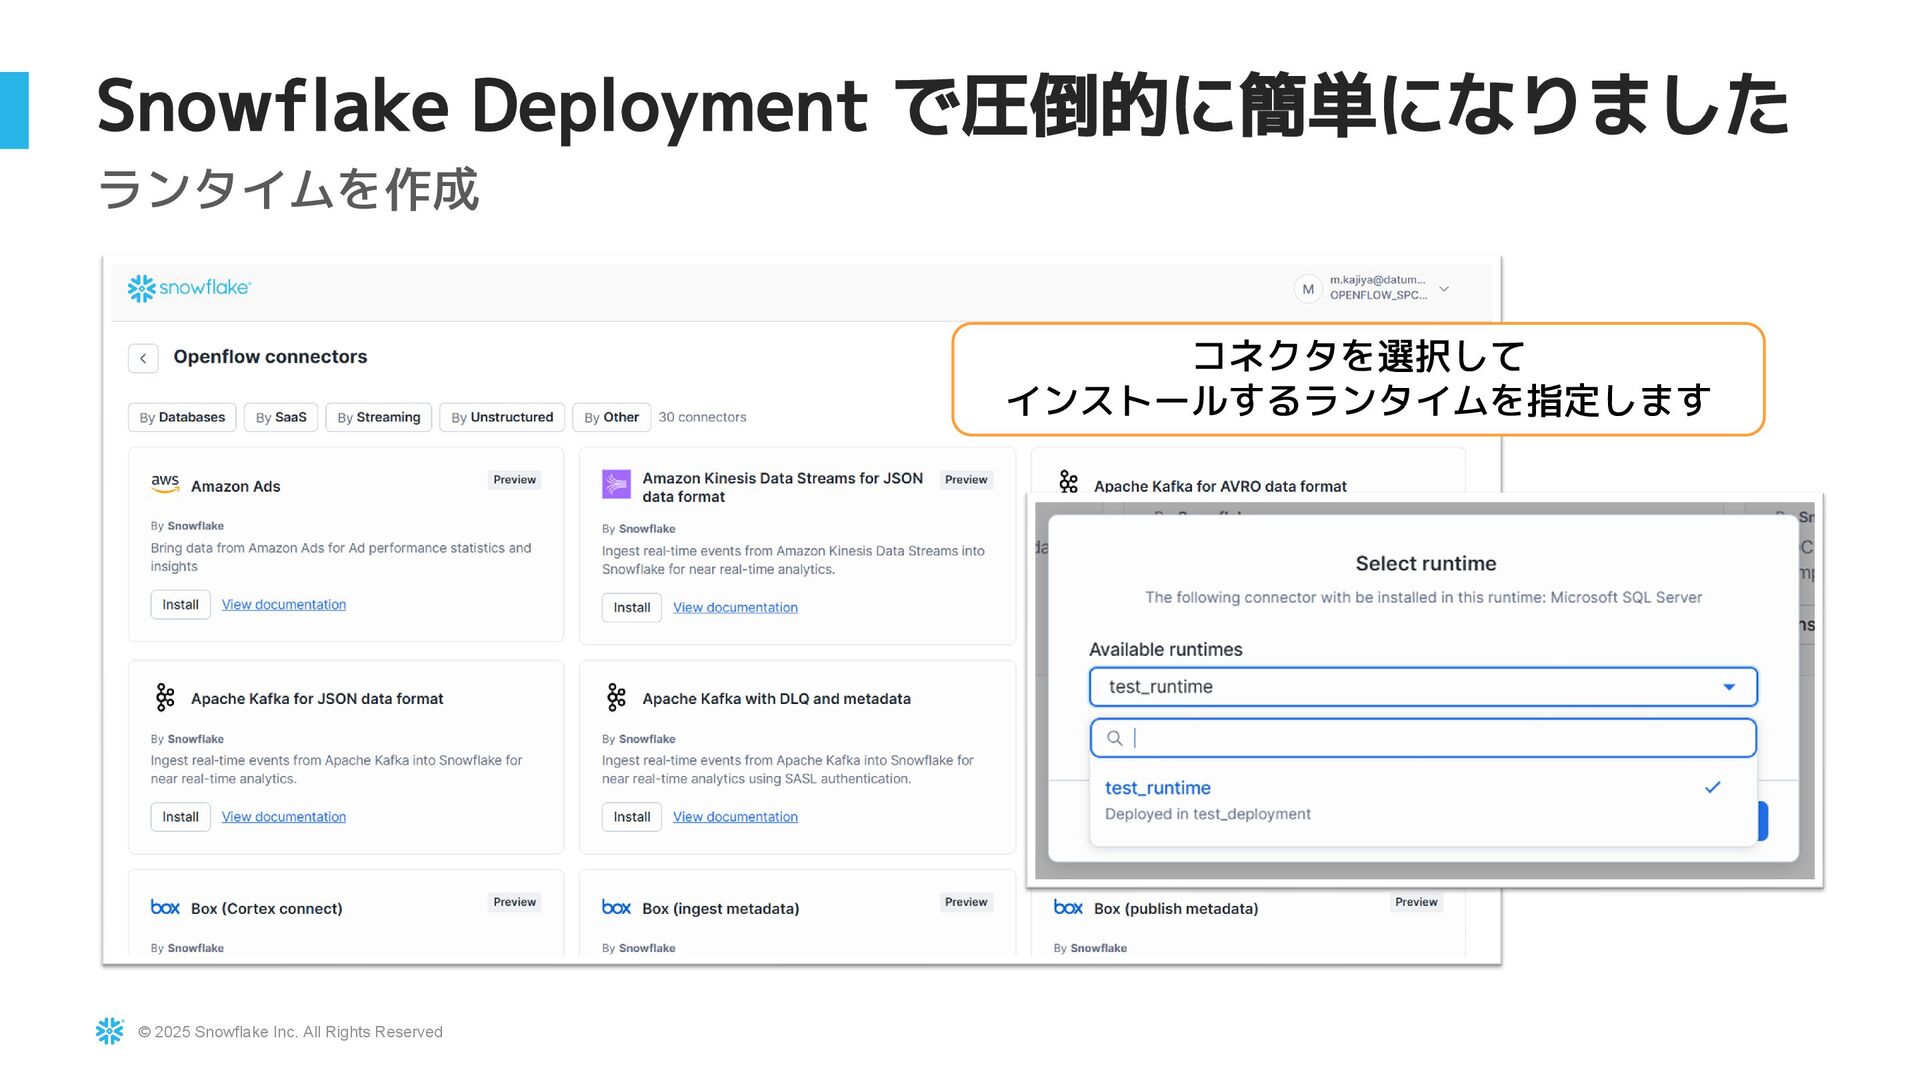Open View documentation for Kafka JSON connector

coord(284,817)
